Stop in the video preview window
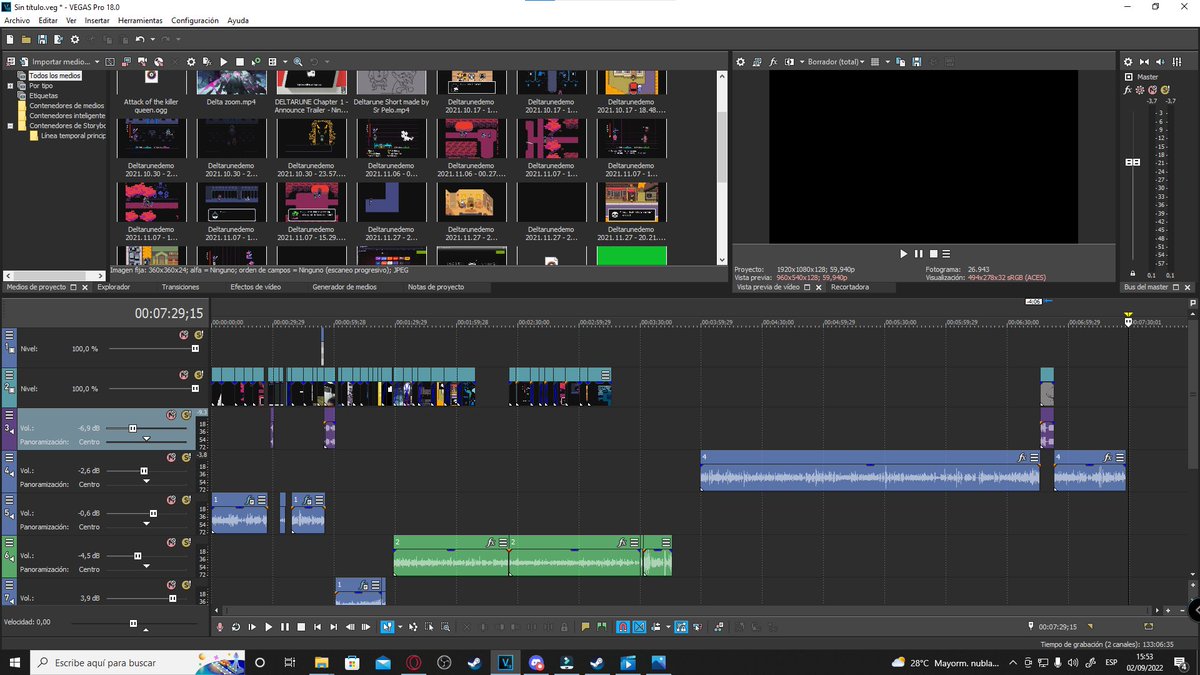Screen dimensions: 1200x675 pyautogui.click(x=933, y=254)
